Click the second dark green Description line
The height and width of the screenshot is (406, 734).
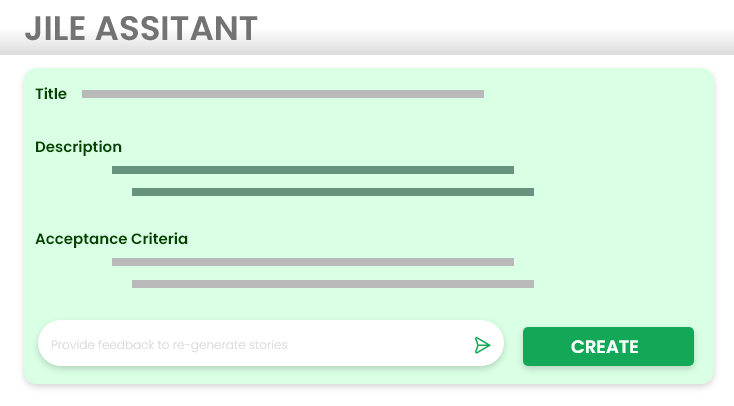(x=333, y=192)
